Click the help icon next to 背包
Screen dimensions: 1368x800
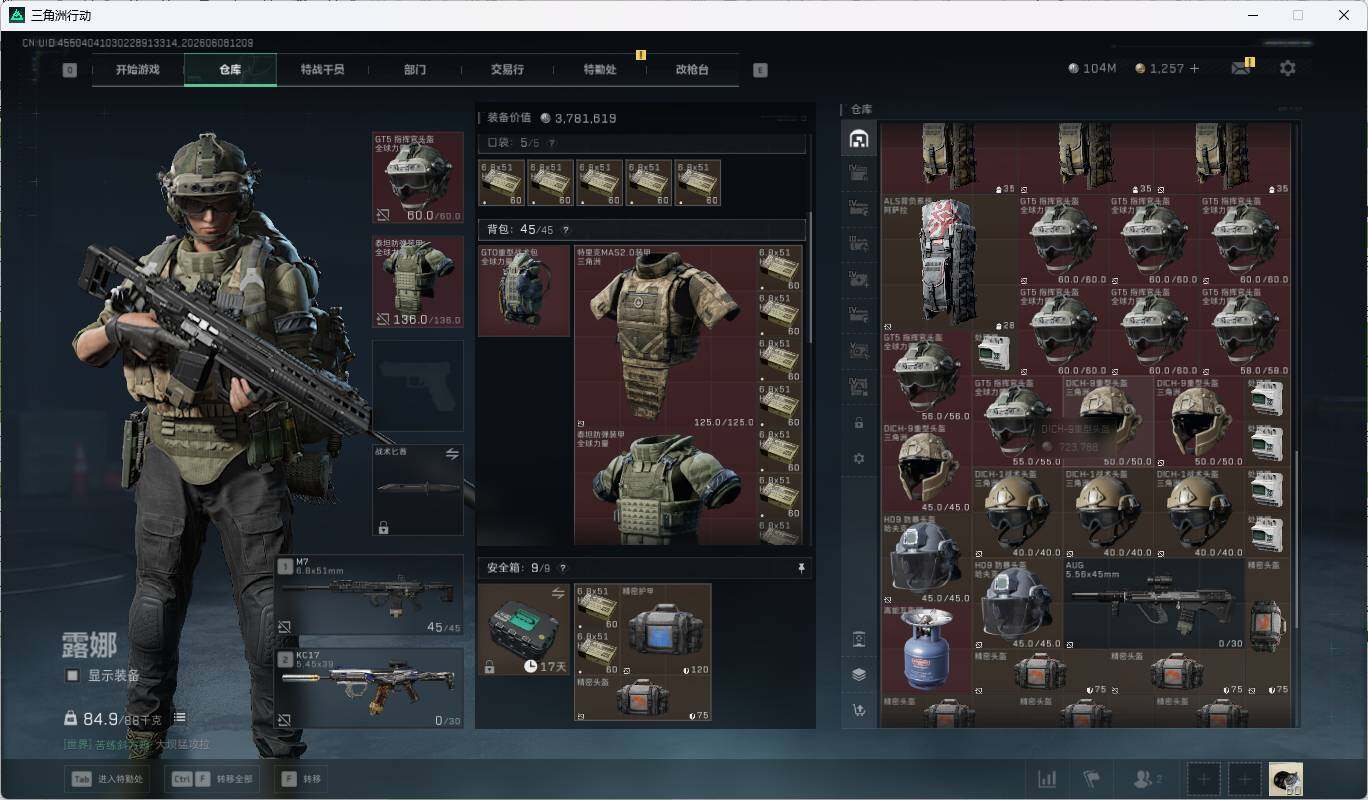[566, 230]
